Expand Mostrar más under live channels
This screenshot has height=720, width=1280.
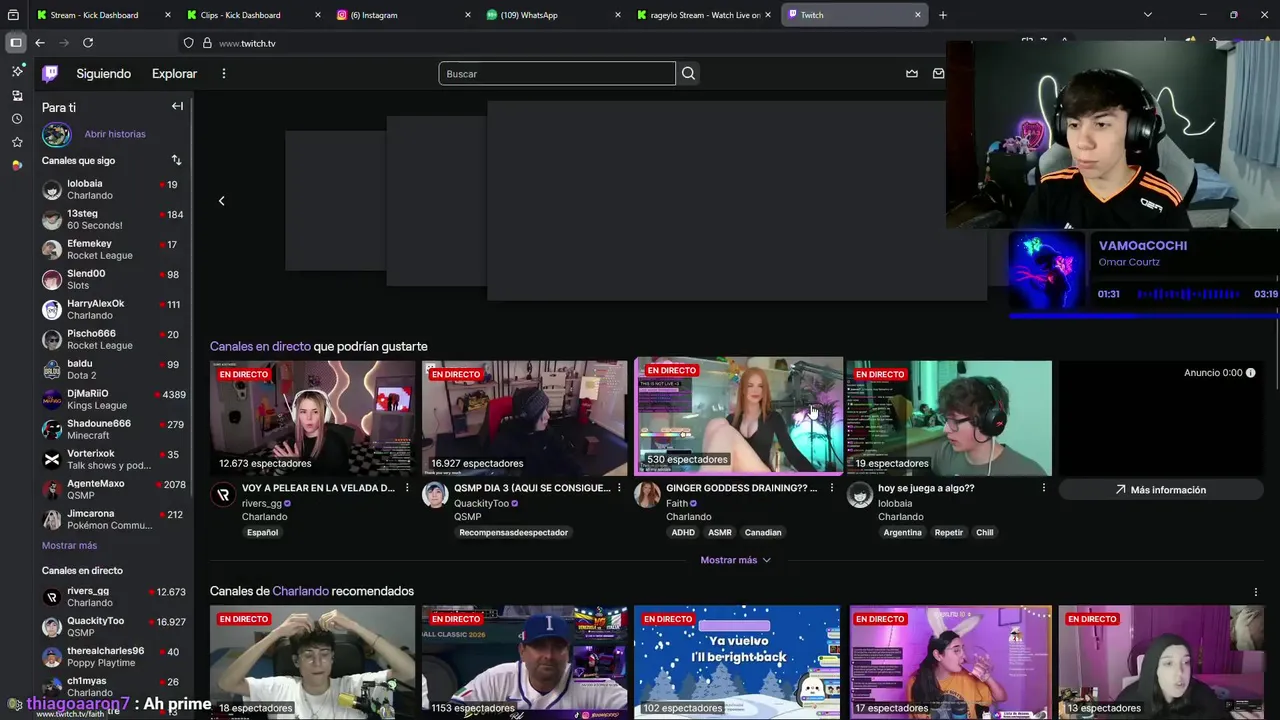(735, 560)
